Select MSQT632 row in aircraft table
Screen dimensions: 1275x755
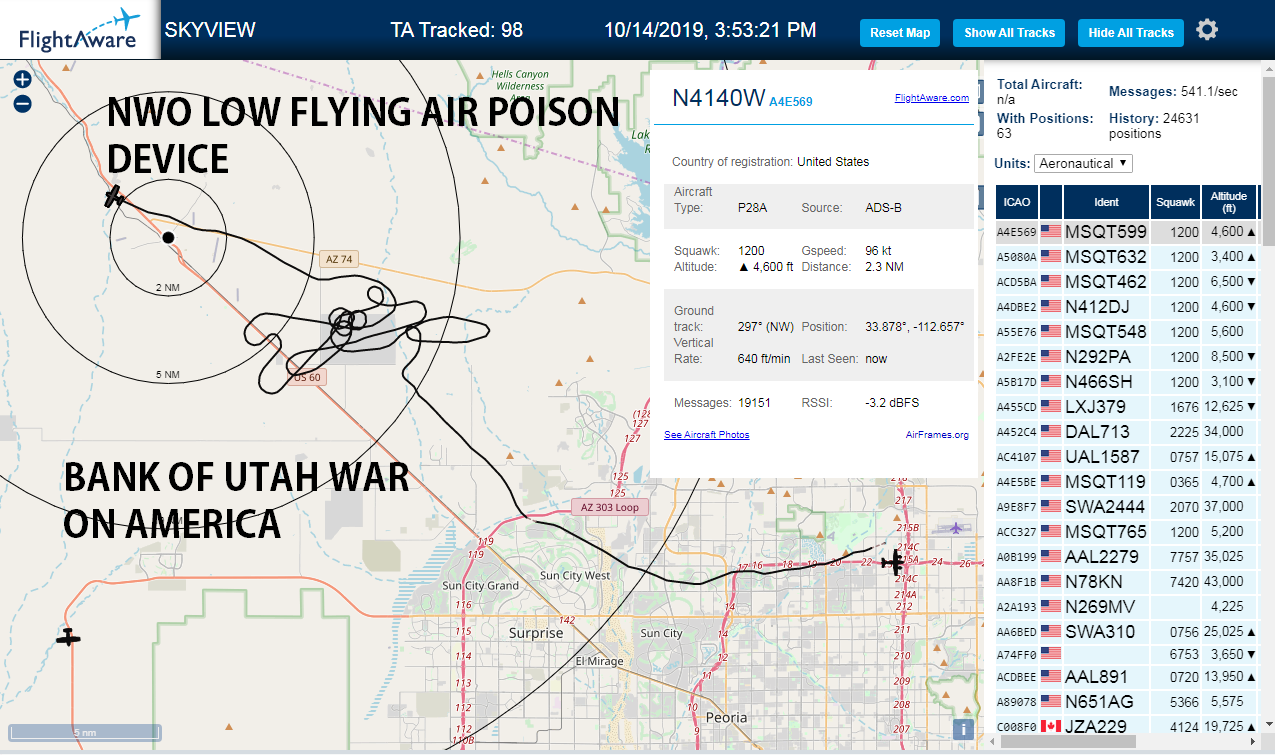click(1126, 257)
